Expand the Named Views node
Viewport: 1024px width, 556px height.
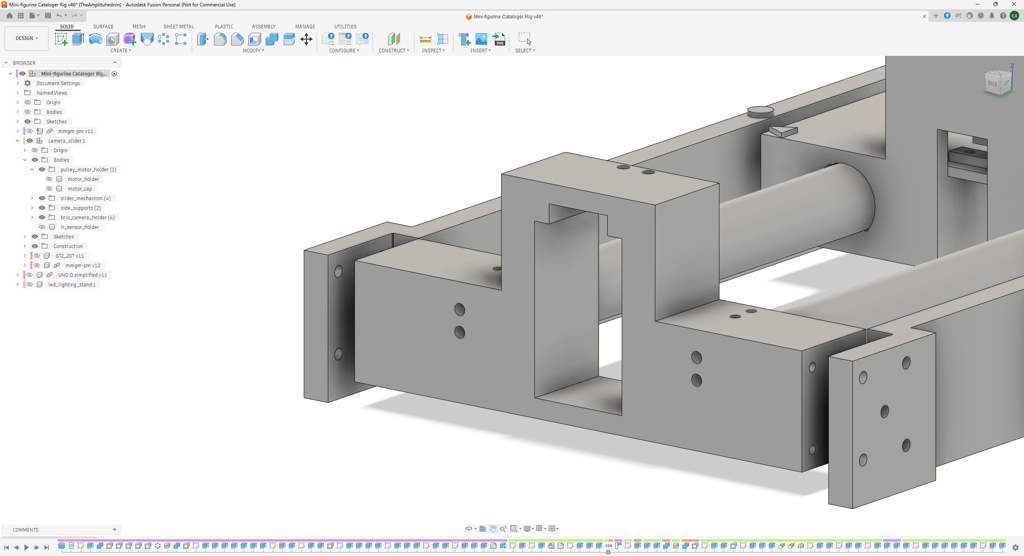pos(18,93)
